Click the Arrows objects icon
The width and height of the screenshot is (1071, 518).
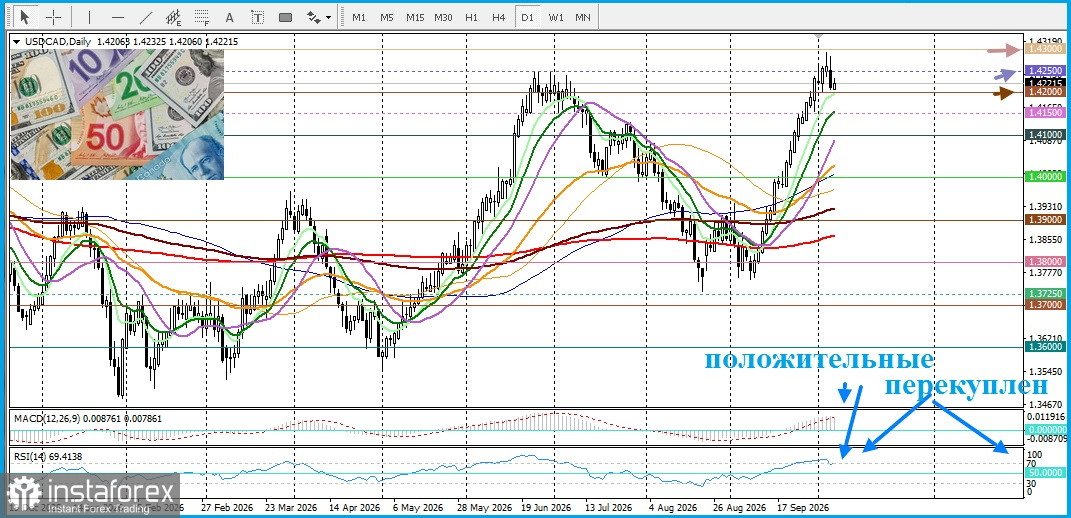[313, 17]
